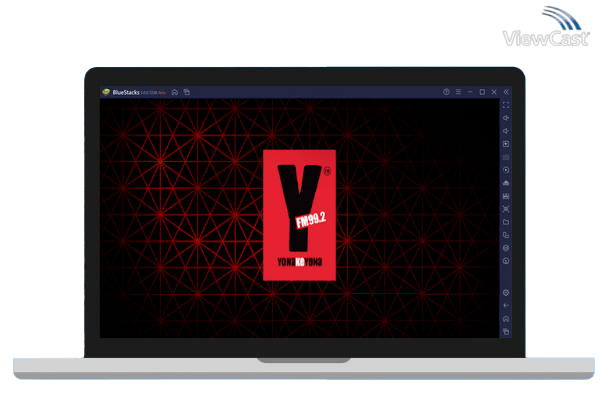Click the hexagonal cube icon in side toolbar
Screen dimensions: 602x414
point(506,248)
